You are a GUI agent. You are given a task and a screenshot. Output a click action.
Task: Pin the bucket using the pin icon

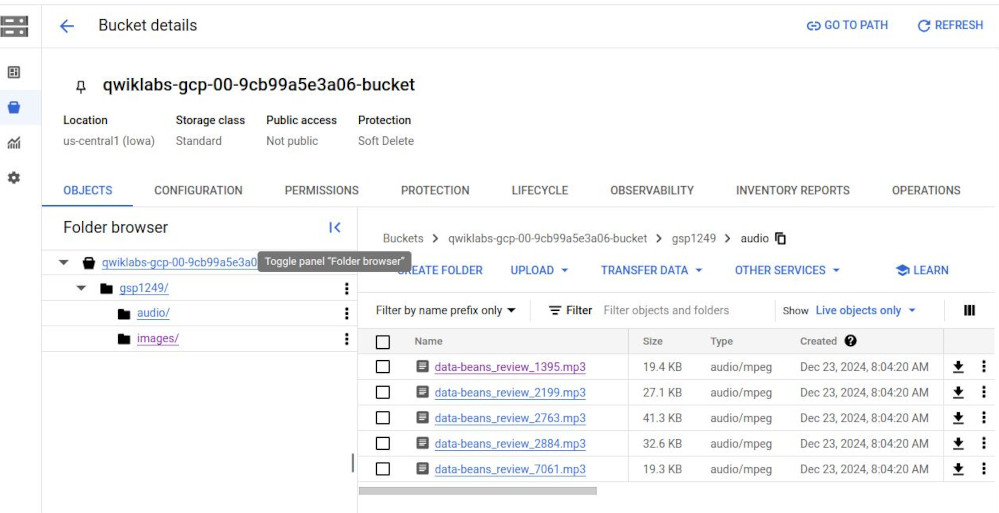point(80,87)
